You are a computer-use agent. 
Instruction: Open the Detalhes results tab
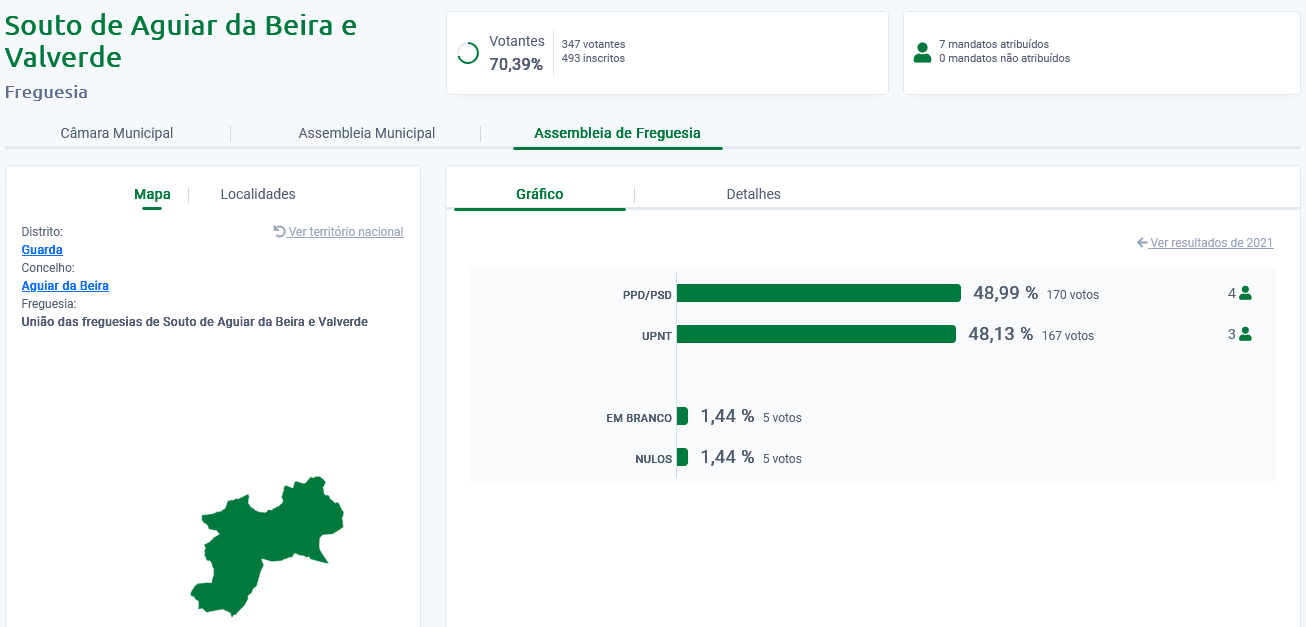click(753, 194)
